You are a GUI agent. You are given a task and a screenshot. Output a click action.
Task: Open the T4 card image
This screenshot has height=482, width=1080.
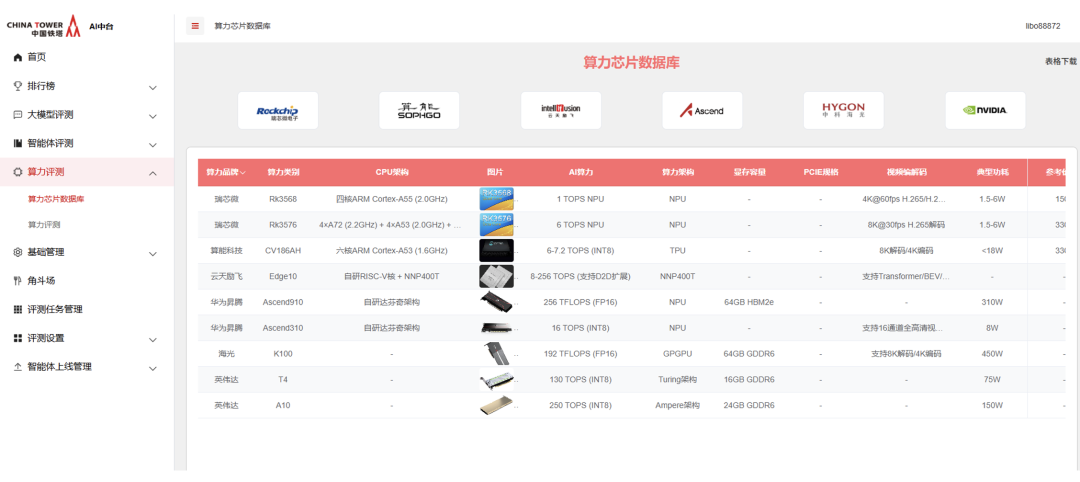496,379
